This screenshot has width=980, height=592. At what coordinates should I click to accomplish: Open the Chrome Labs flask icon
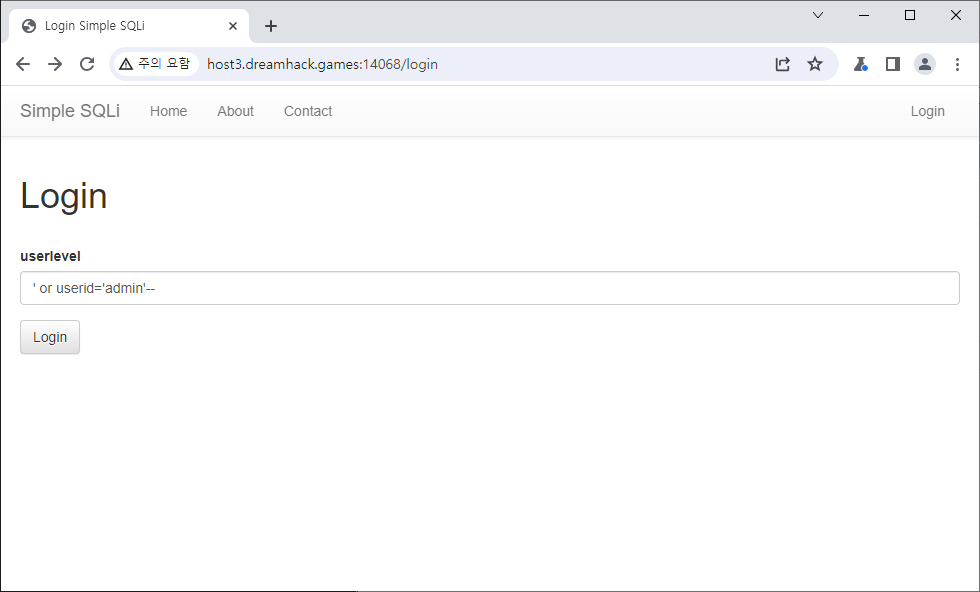click(x=860, y=64)
